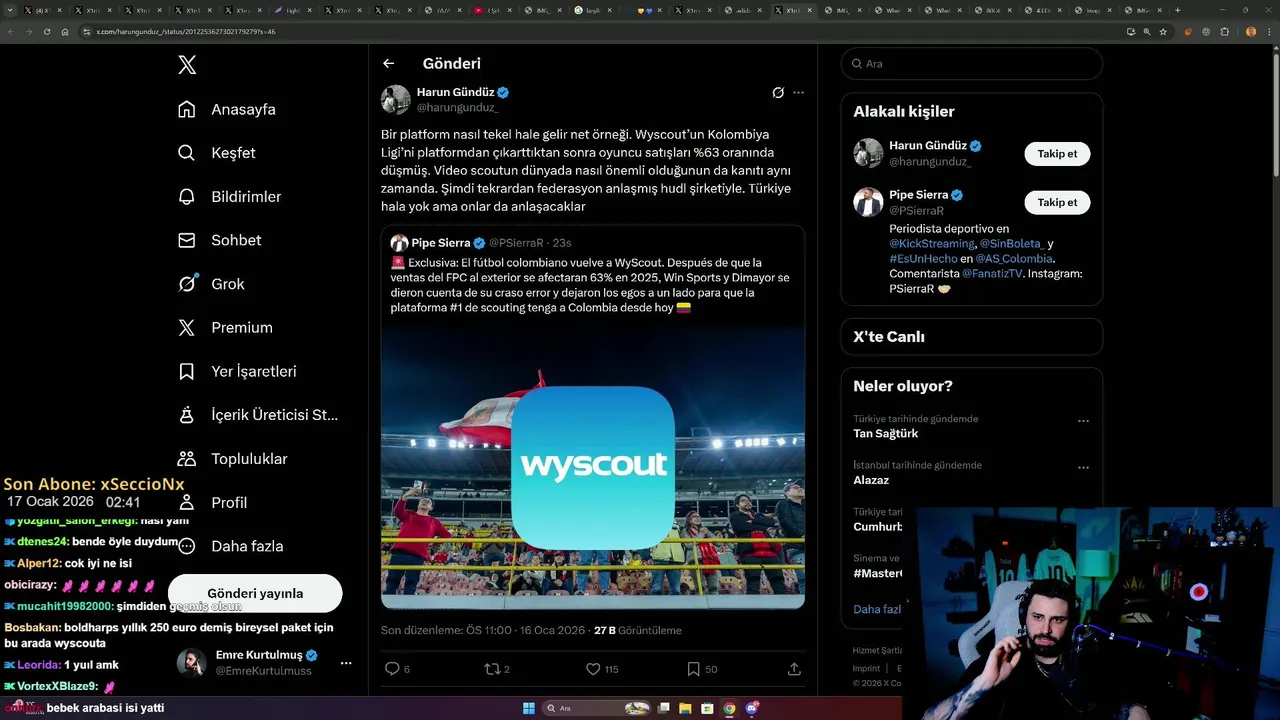This screenshot has width=1280, height=720.
Task: Click the browser address bar URL
Action: tap(186, 31)
